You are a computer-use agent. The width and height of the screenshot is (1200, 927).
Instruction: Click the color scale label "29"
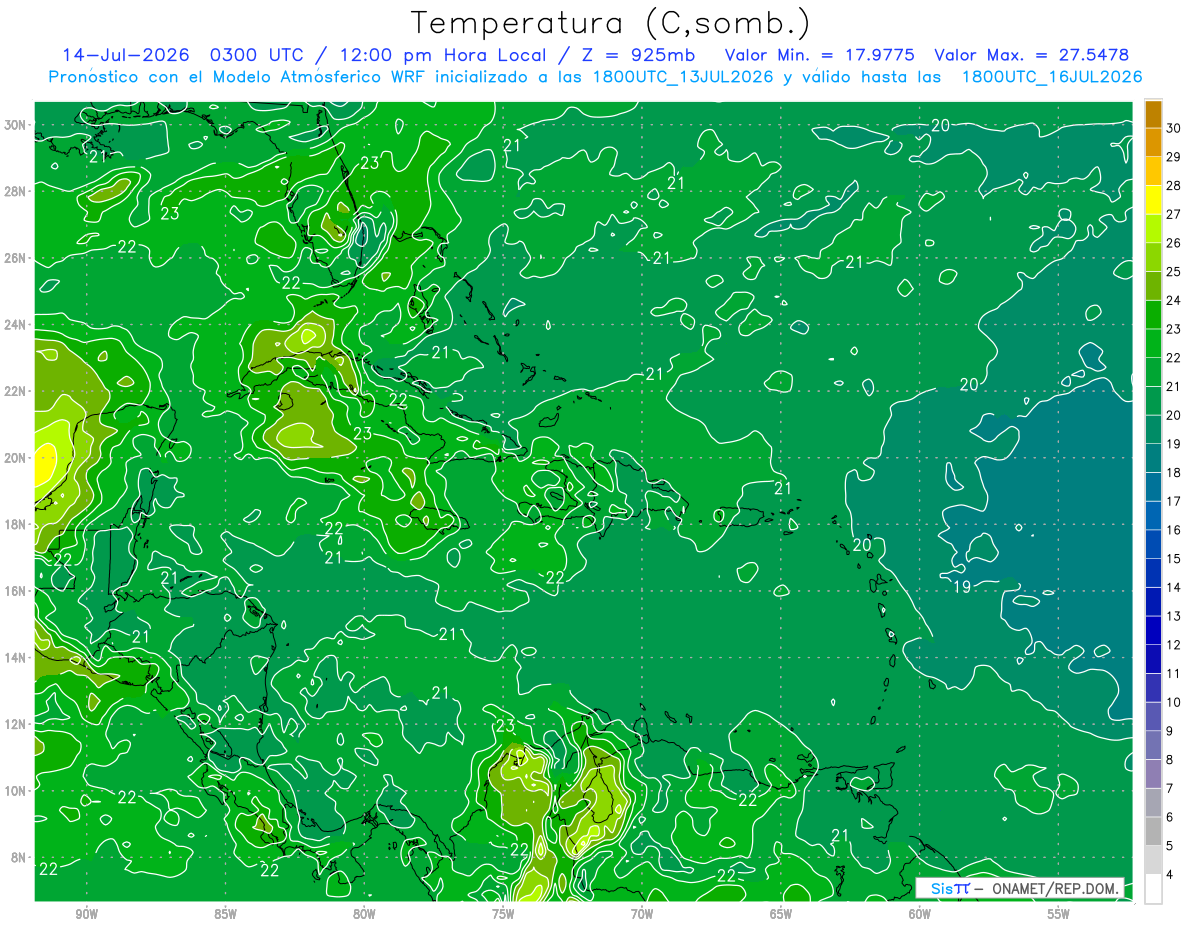[x=1174, y=156]
